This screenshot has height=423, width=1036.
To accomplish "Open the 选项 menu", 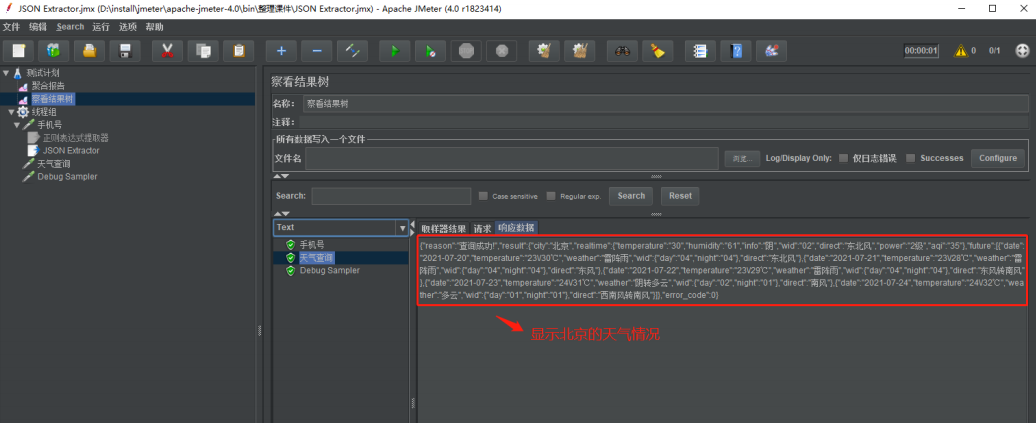I will (x=128, y=27).
